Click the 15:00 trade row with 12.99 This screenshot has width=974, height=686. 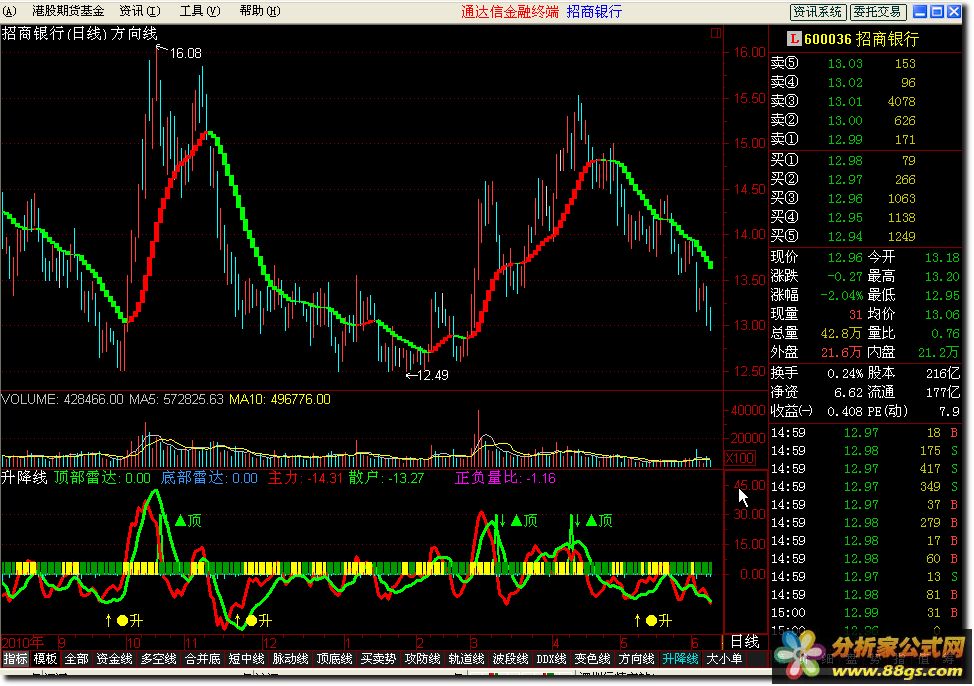pos(866,613)
